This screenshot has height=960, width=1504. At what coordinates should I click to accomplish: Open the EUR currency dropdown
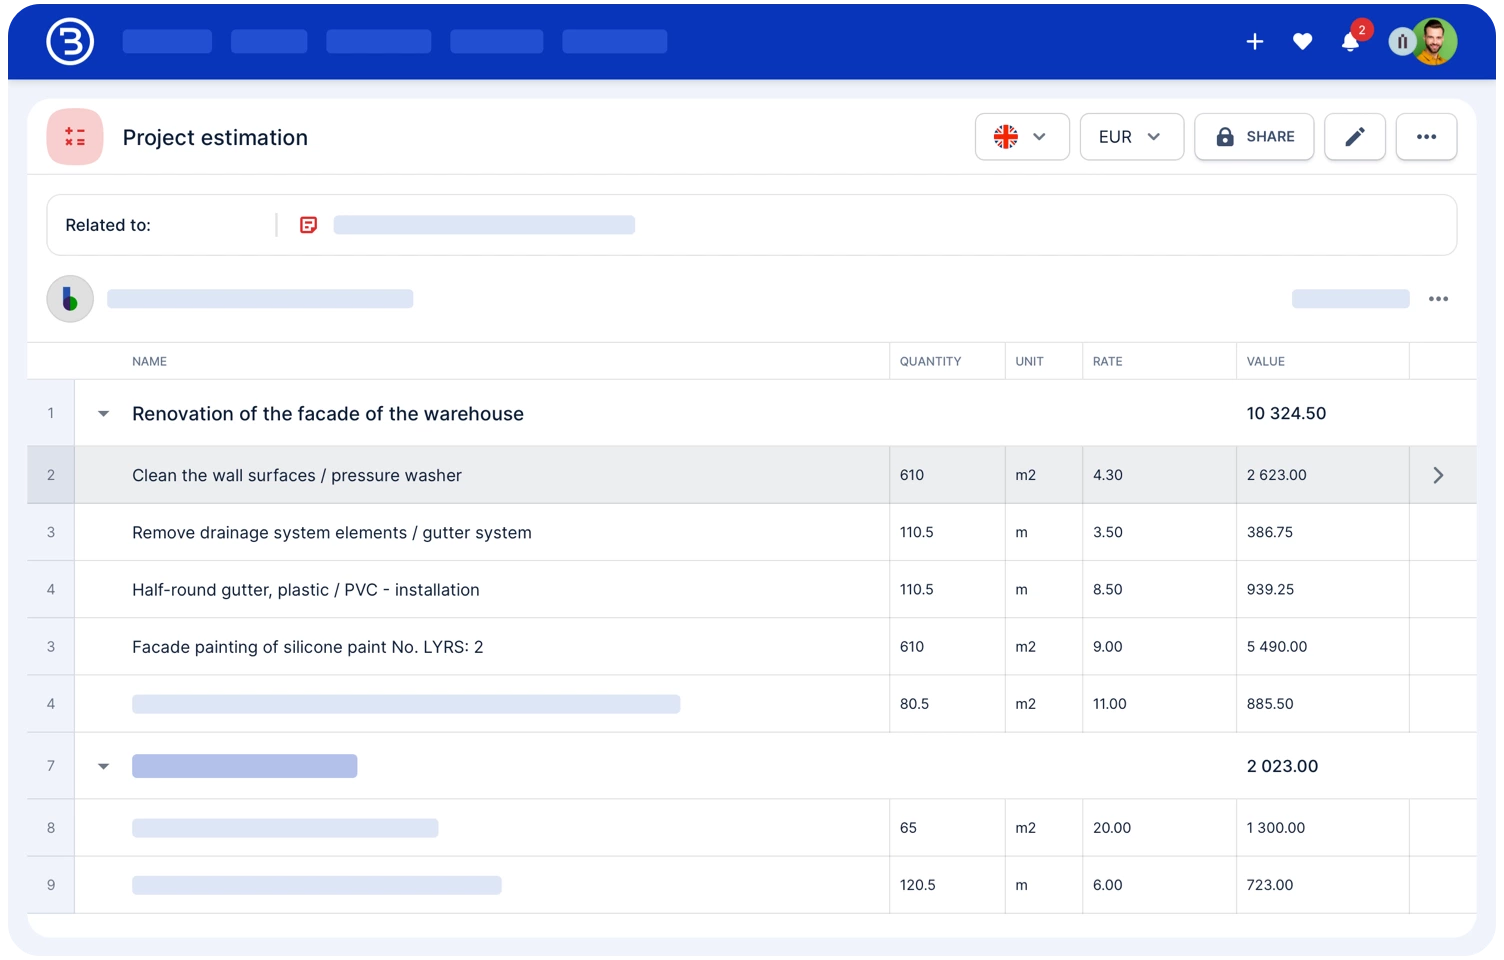click(x=1131, y=137)
